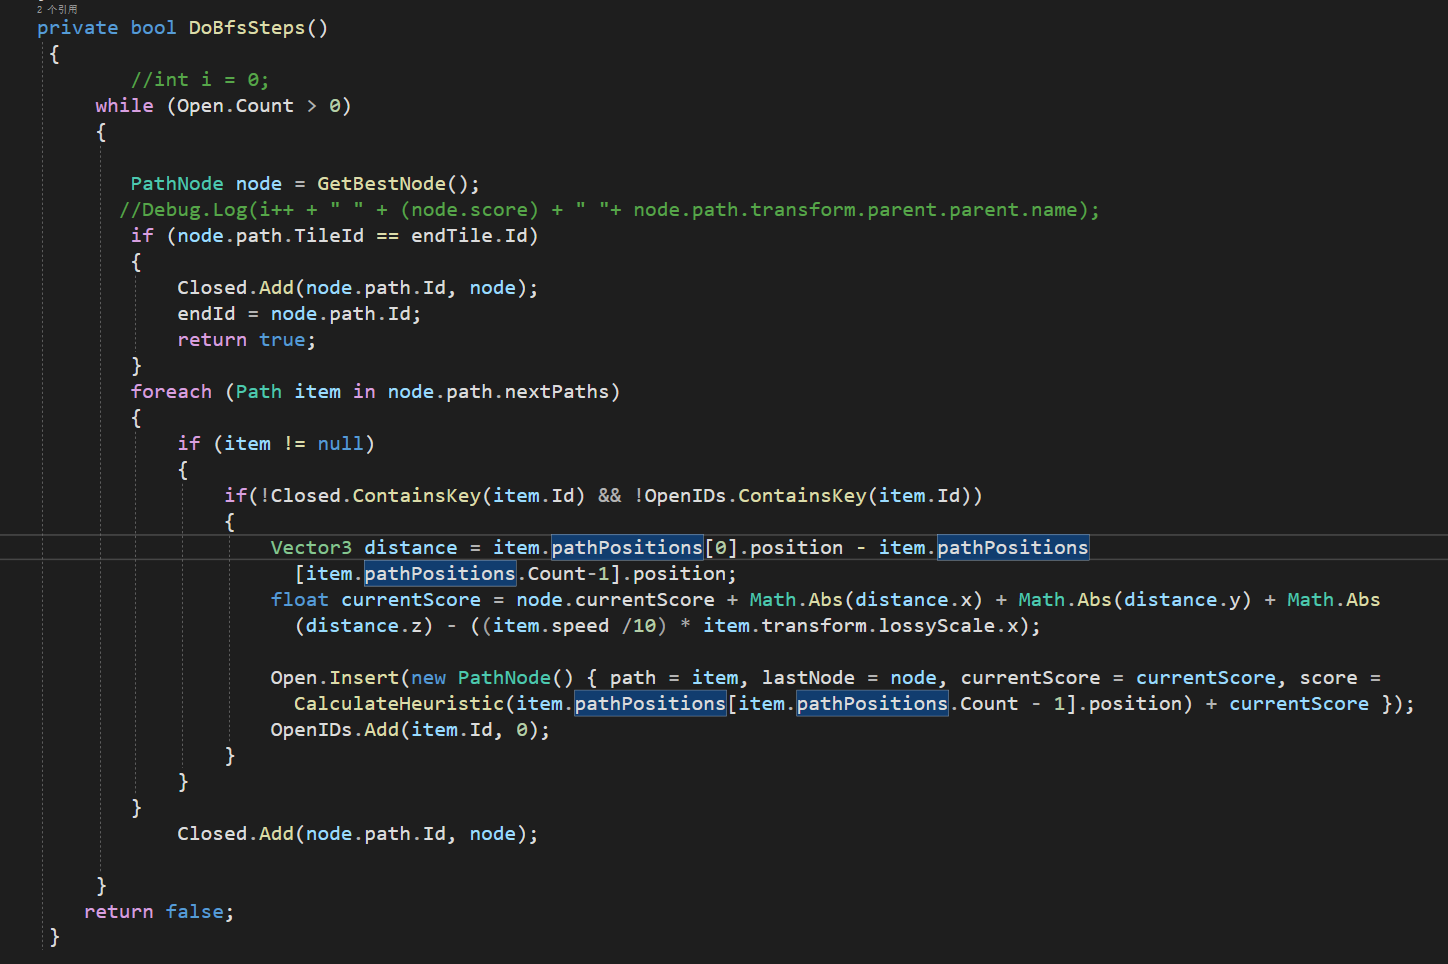This screenshot has height=964, width=1448.
Task: Click the '//Debug.Log' commented line
Action: tap(609, 210)
